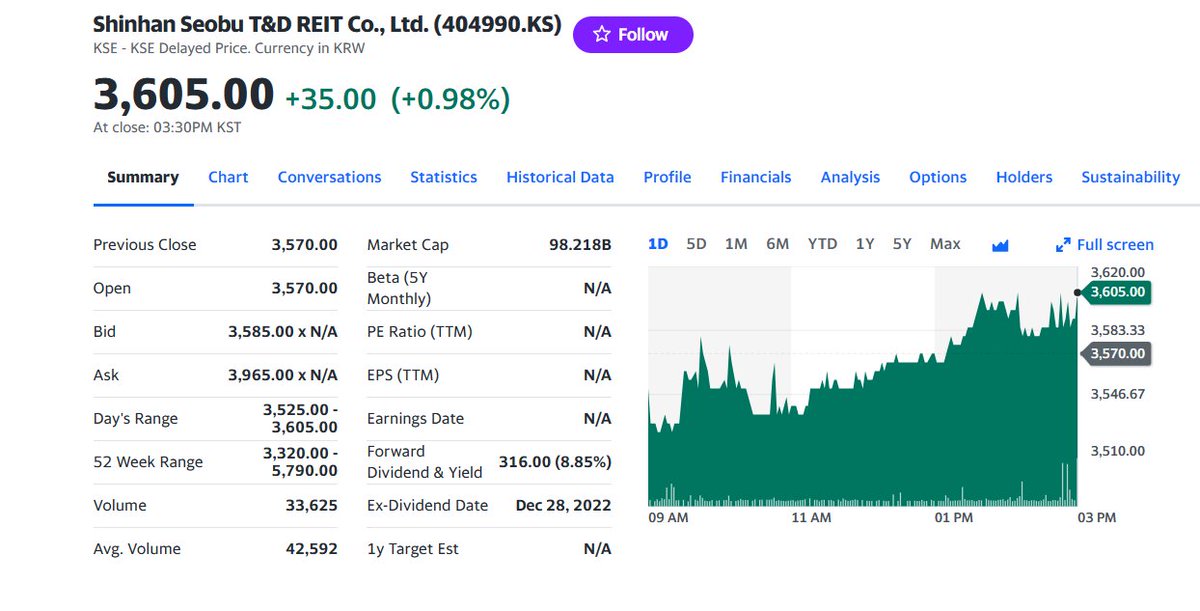Select the Max chart range
Image resolution: width=1200 pixels, height=611 pixels.
(x=945, y=244)
